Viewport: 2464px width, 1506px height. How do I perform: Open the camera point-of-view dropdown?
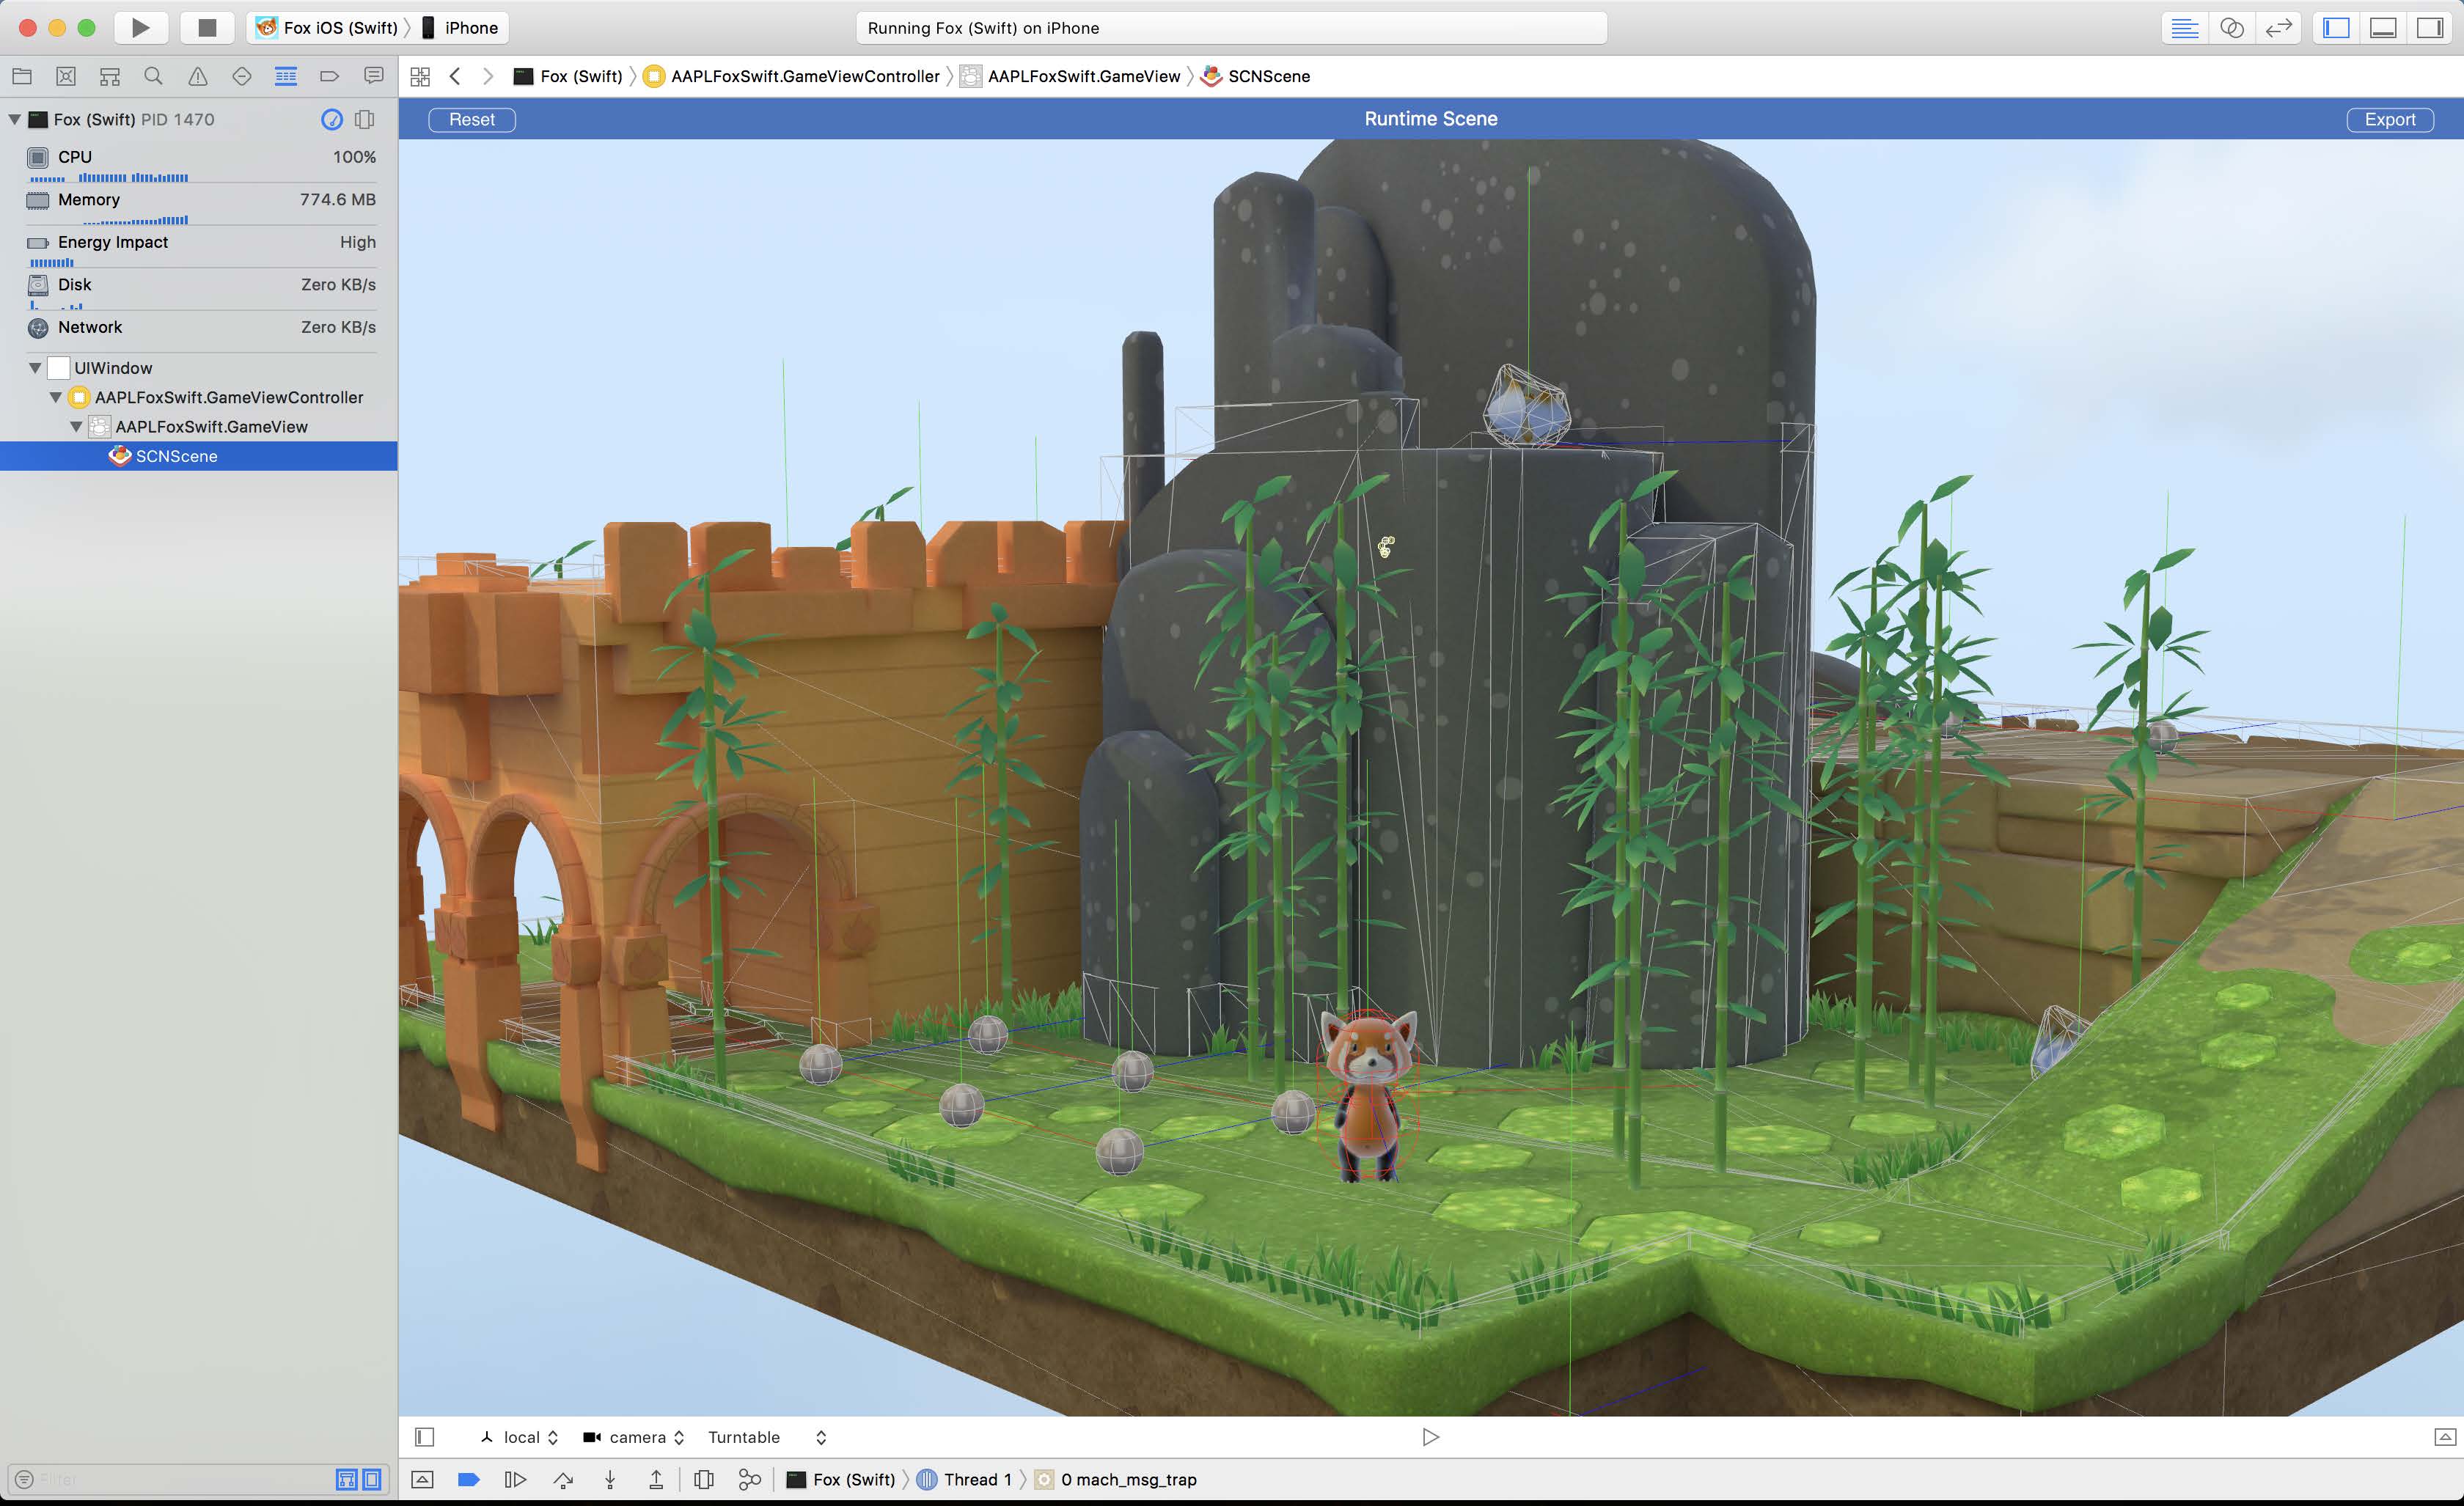pyautogui.click(x=634, y=1437)
